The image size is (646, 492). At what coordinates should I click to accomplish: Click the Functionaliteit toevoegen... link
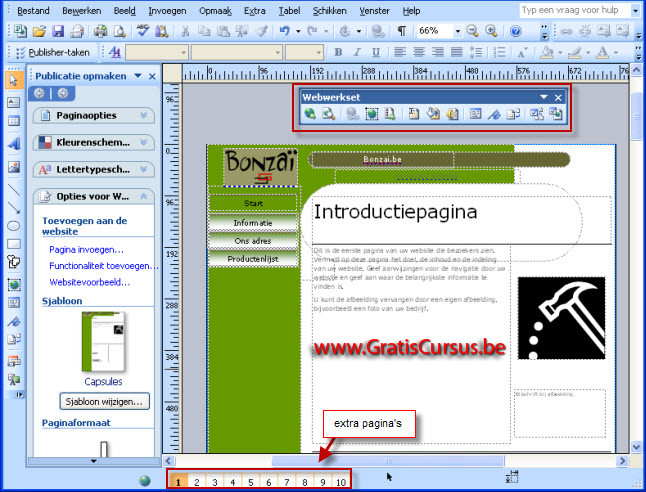click(x=103, y=266)
